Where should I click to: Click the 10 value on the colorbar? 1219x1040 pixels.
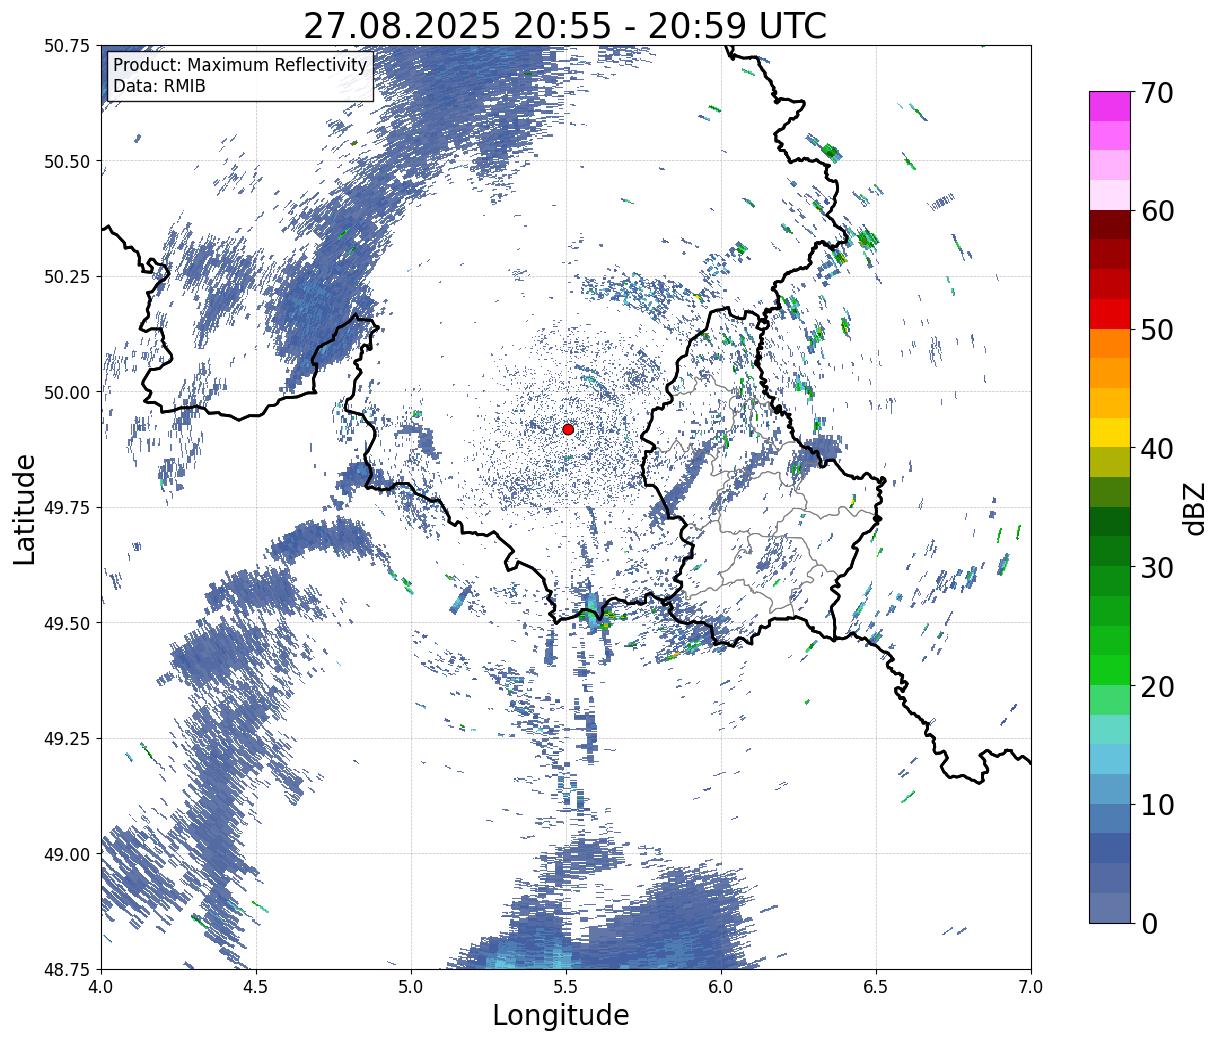[x=1157, y=804]
